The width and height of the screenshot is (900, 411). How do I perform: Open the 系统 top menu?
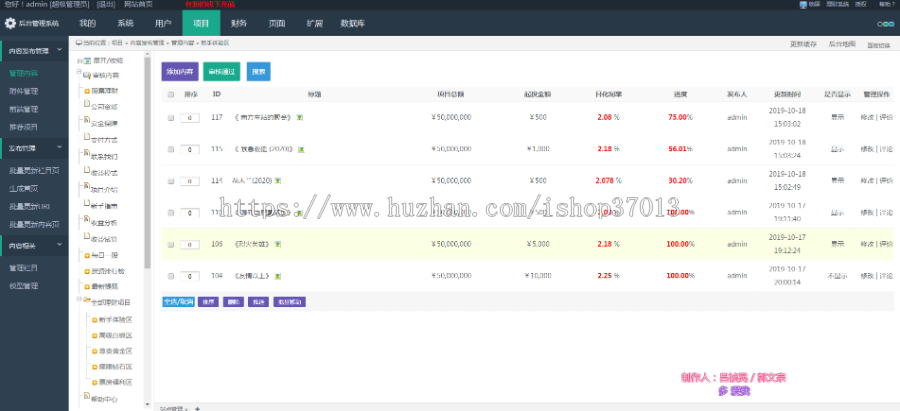(x=126, y=24)
